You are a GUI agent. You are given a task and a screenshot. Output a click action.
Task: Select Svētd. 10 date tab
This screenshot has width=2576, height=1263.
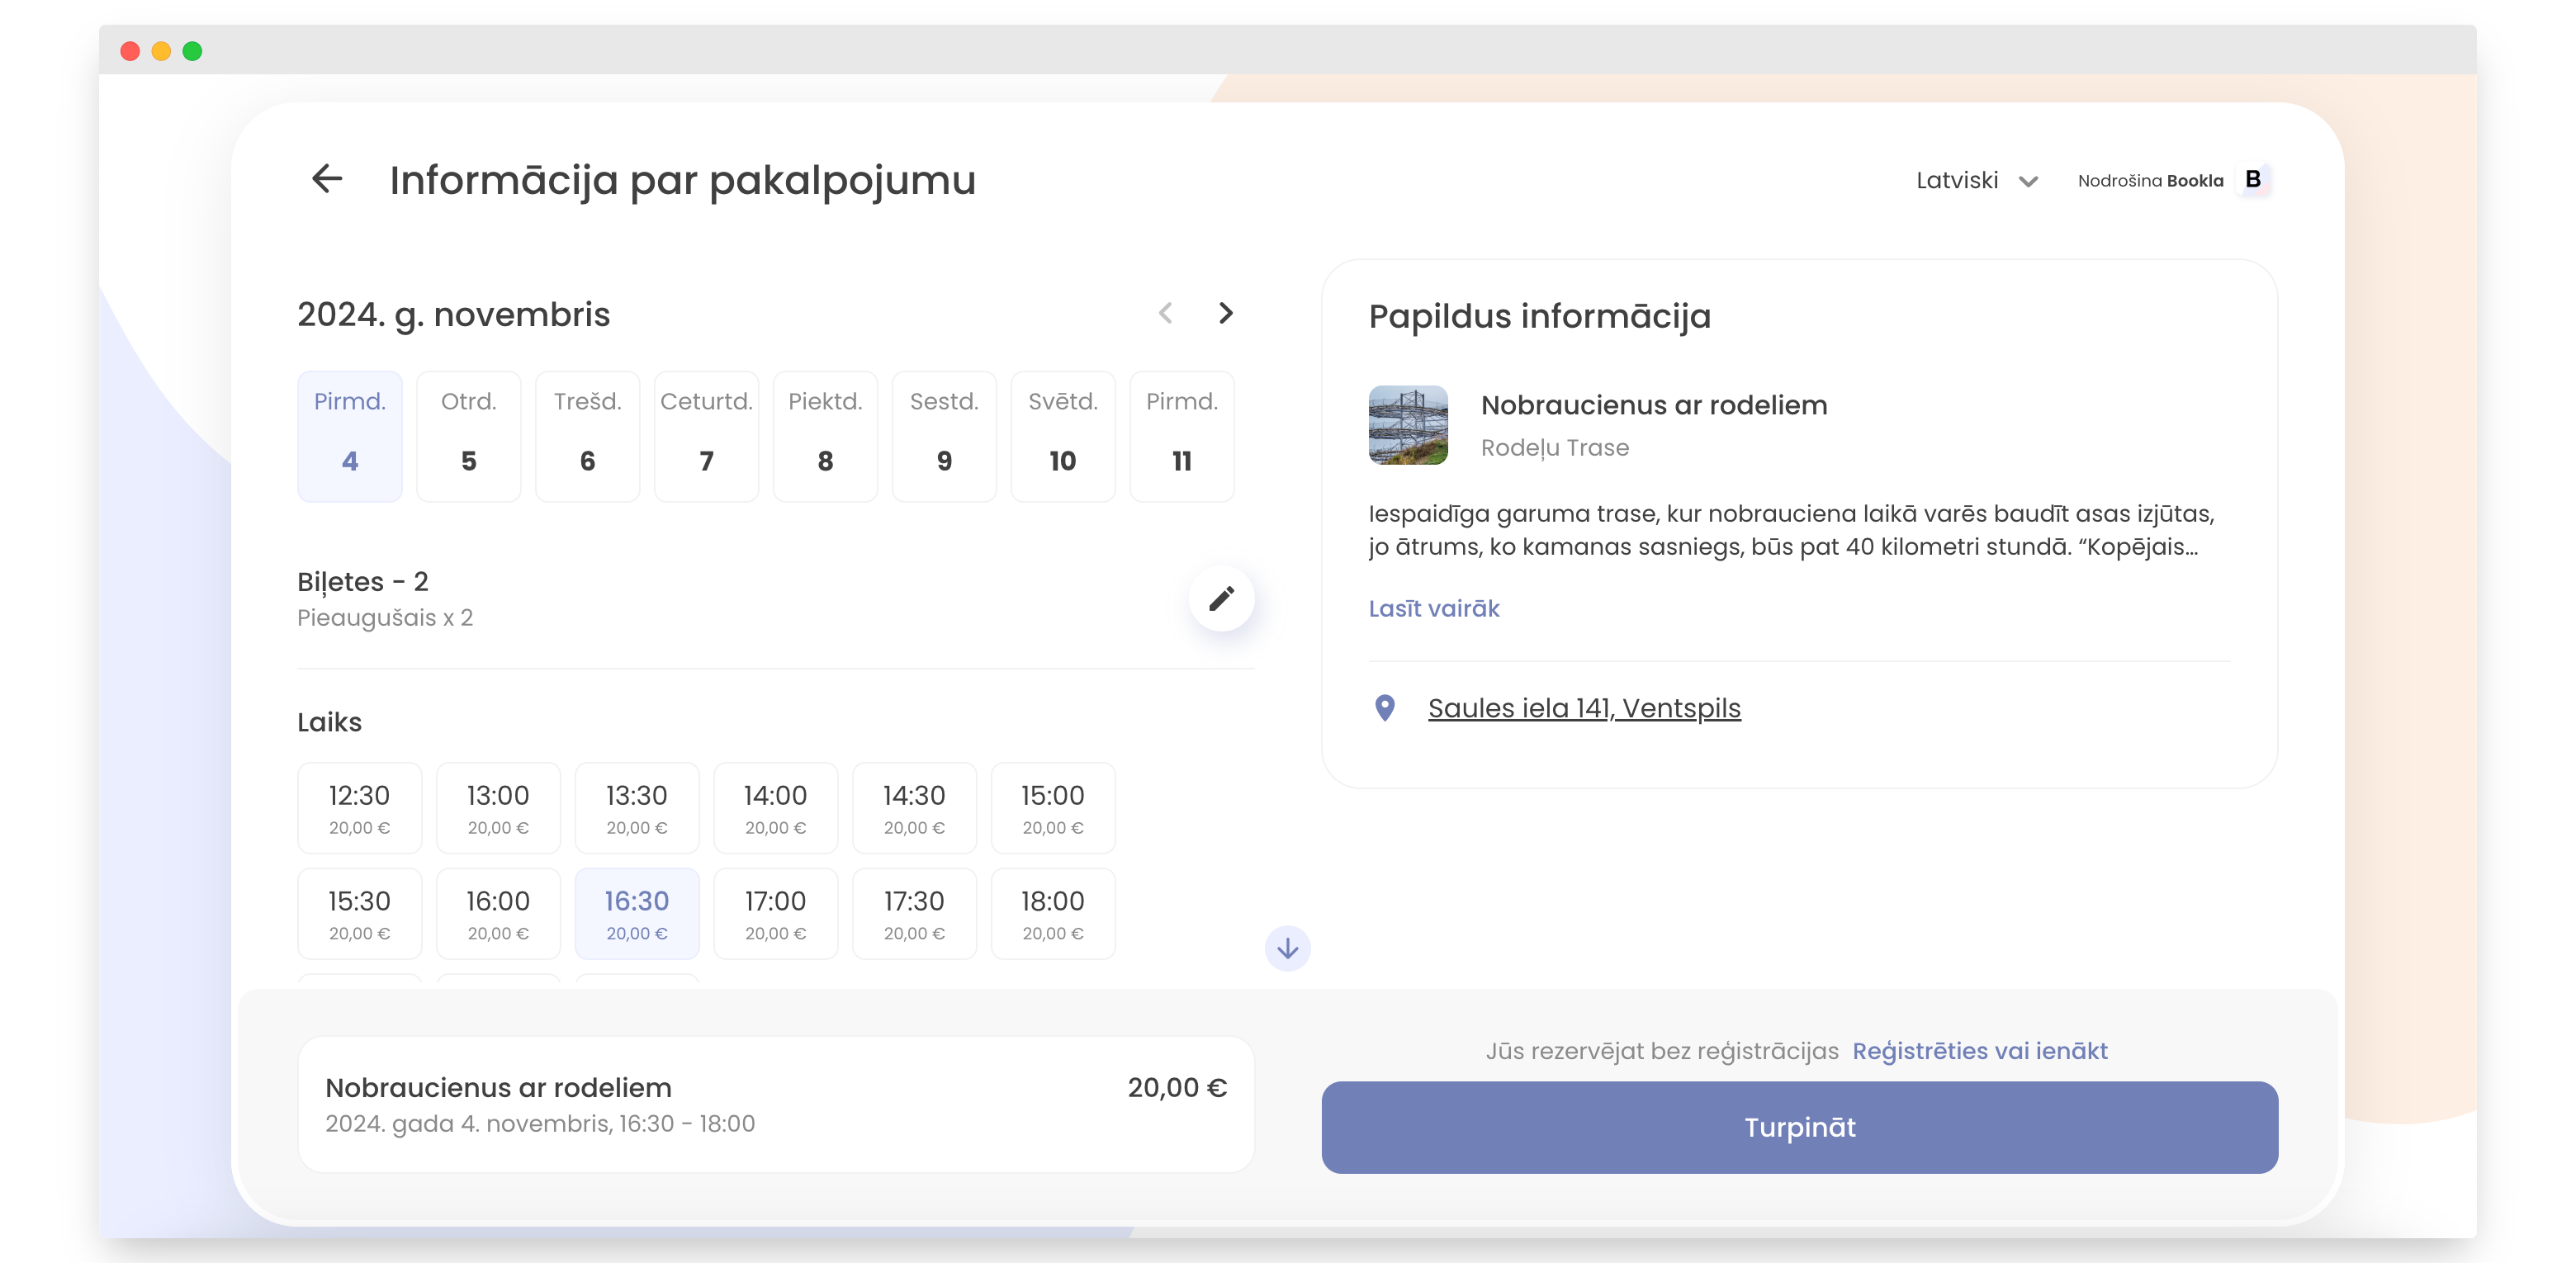click(1062, 436)
